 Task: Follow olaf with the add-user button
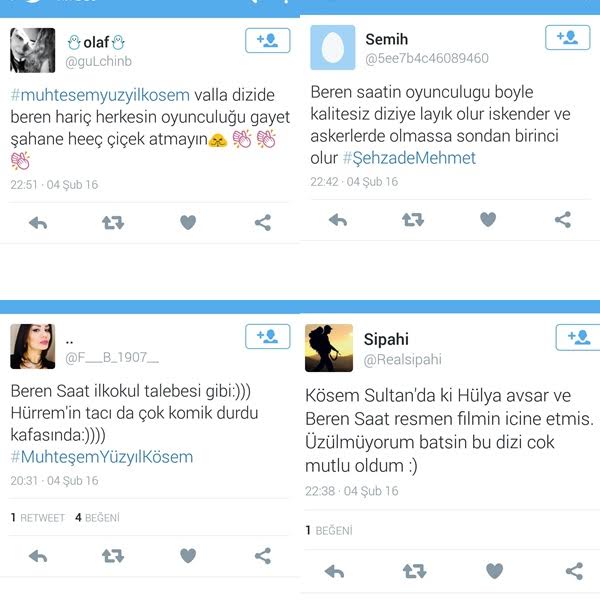click(267, 40)
